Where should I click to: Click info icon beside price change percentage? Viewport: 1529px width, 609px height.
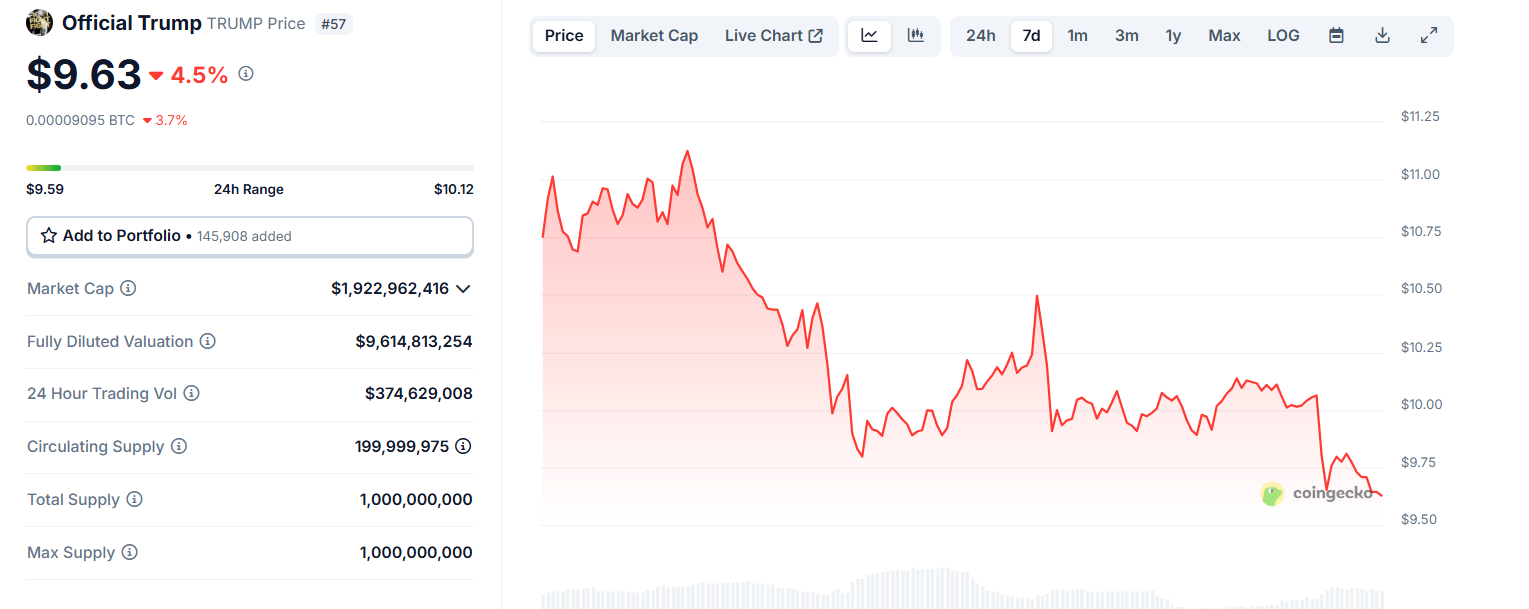[x=246, y=73]
